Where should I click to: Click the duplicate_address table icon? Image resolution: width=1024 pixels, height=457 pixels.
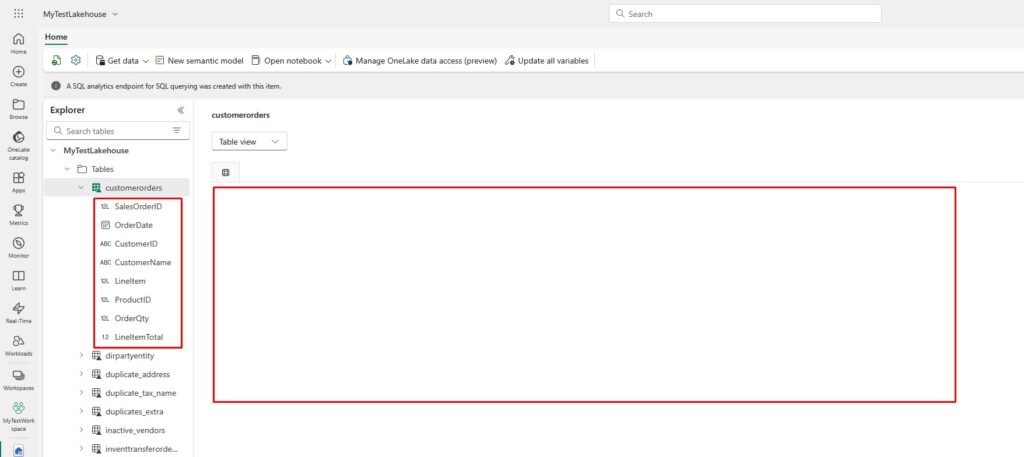[96, 374]
